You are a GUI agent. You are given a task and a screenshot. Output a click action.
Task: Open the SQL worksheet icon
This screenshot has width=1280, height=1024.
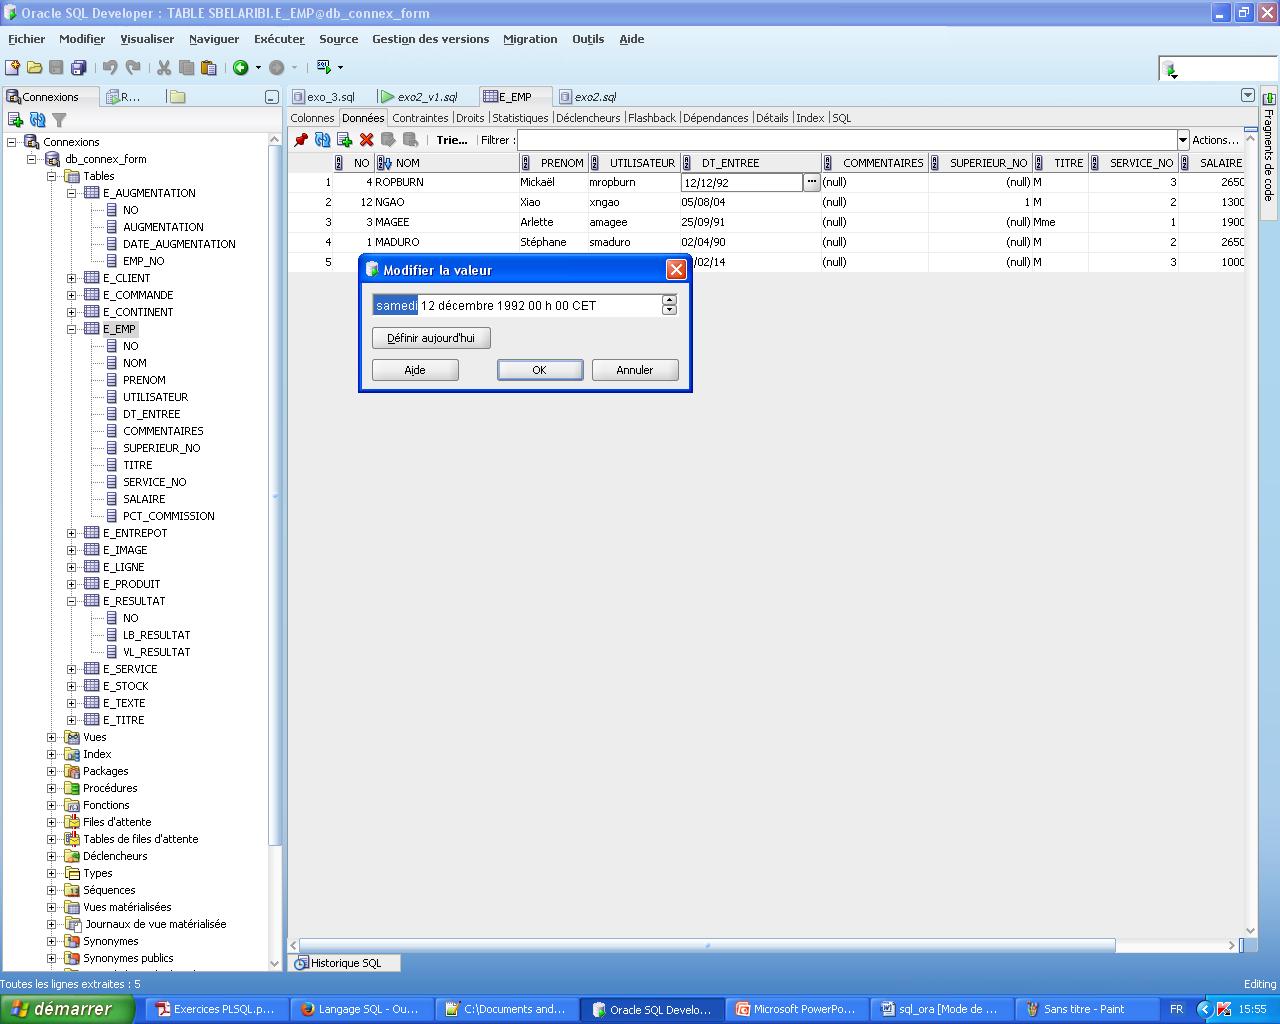tap(324, 67)
